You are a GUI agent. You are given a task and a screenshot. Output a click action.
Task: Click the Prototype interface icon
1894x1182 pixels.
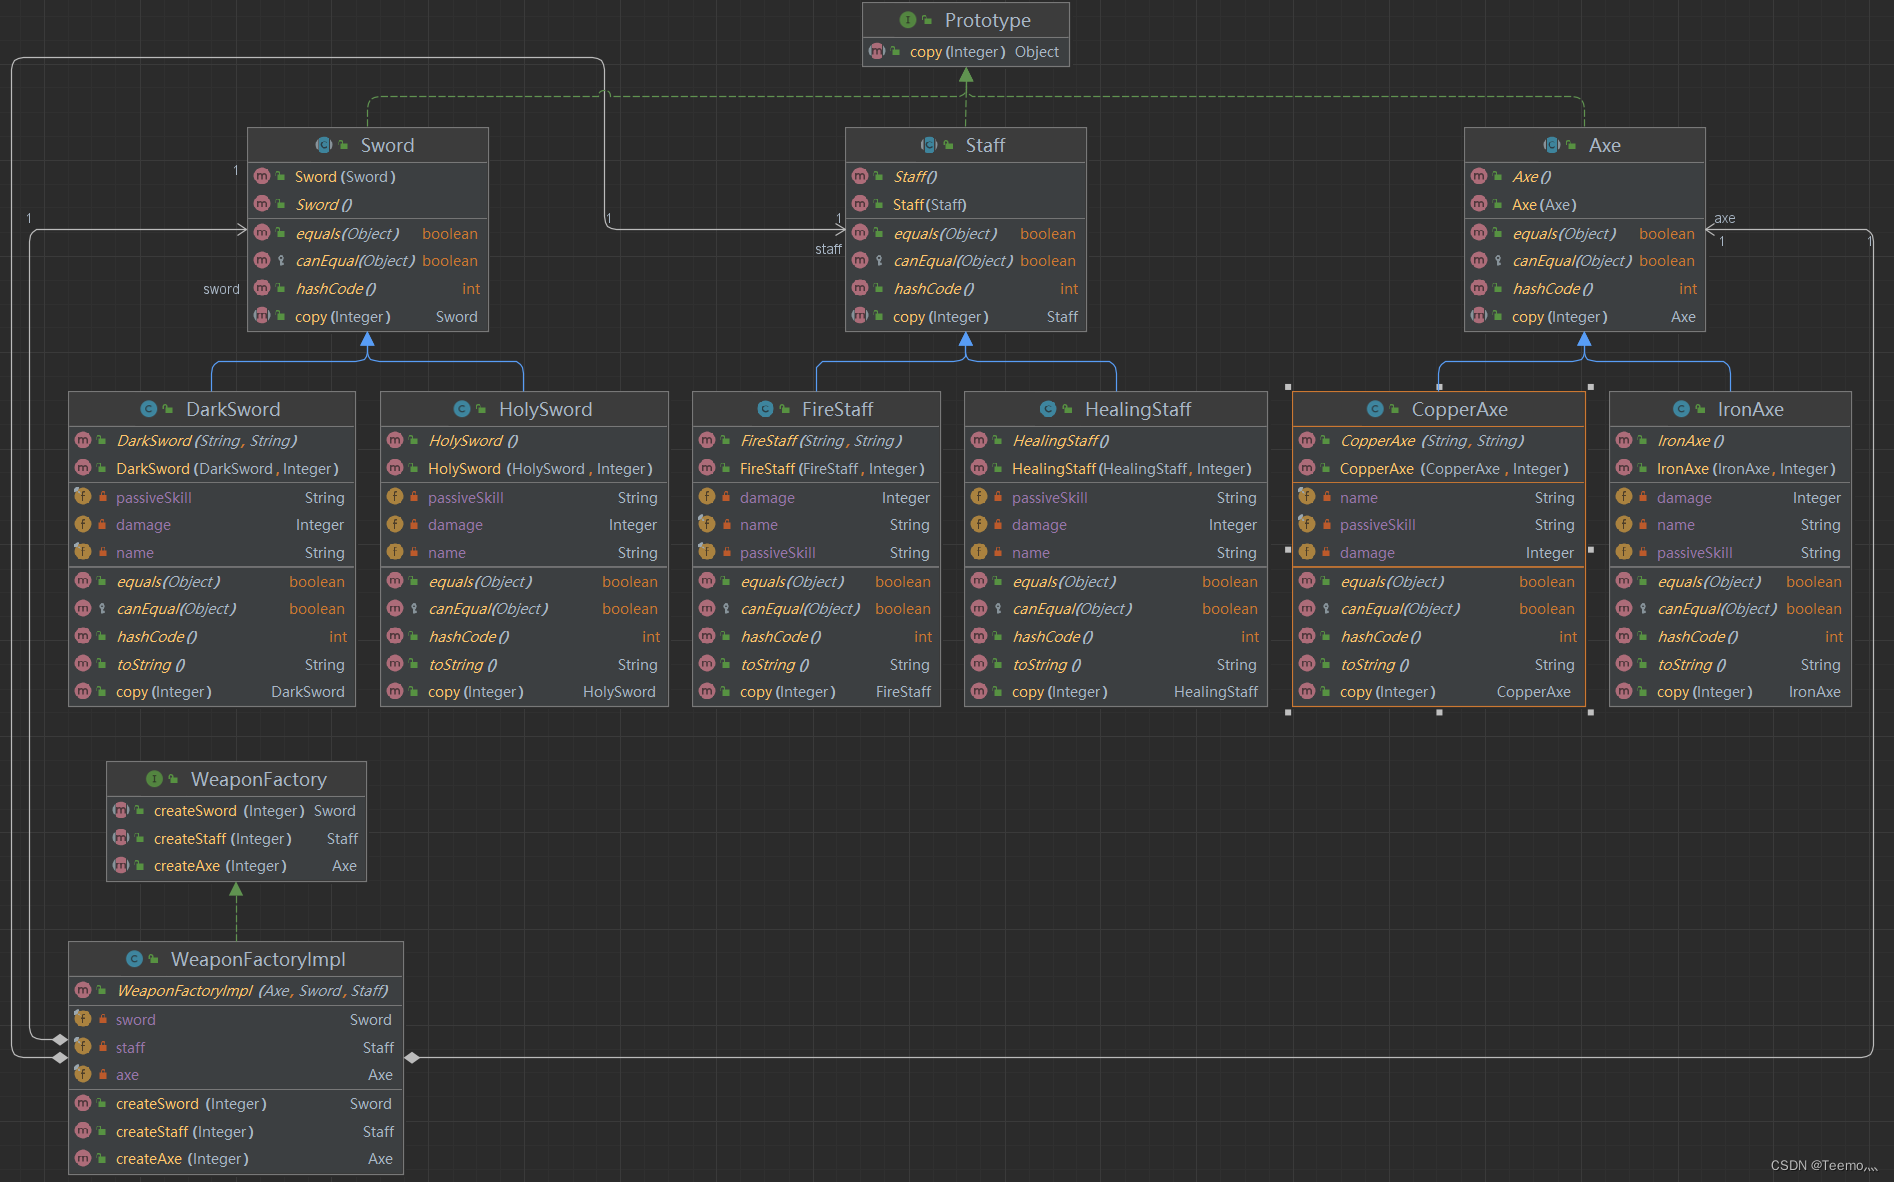(x=908, y=20)
